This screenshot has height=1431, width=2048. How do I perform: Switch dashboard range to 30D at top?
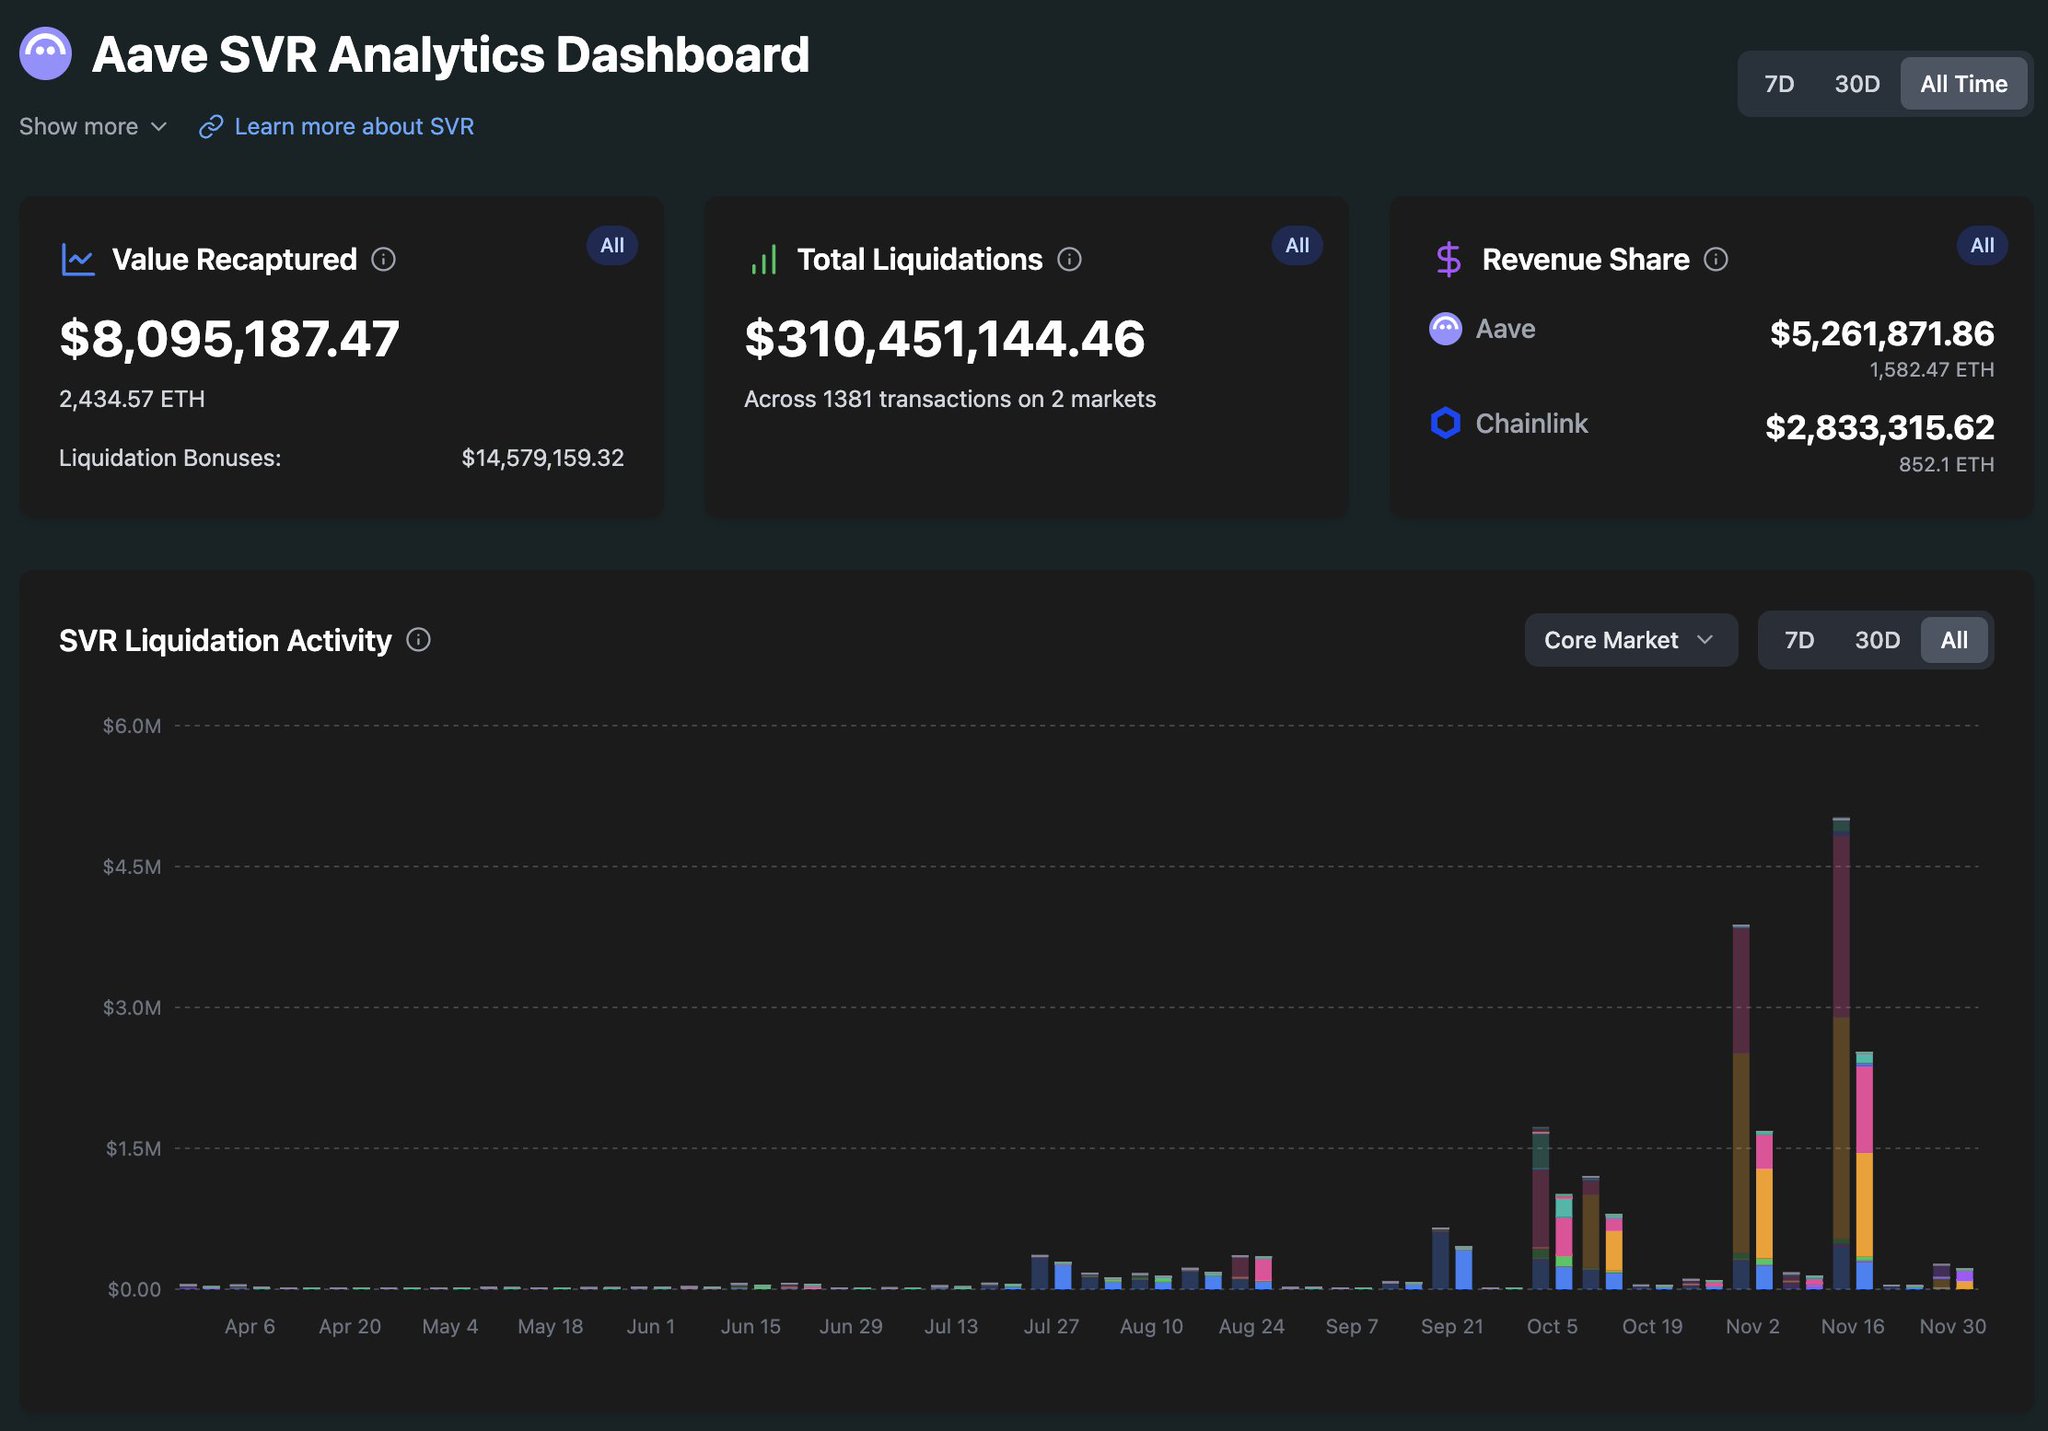1857,84
